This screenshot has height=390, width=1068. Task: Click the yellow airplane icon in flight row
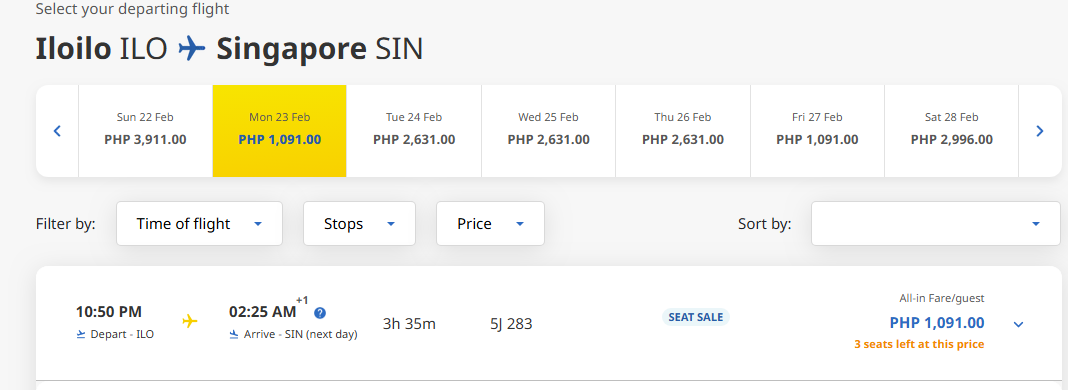[x=190, y=321]
